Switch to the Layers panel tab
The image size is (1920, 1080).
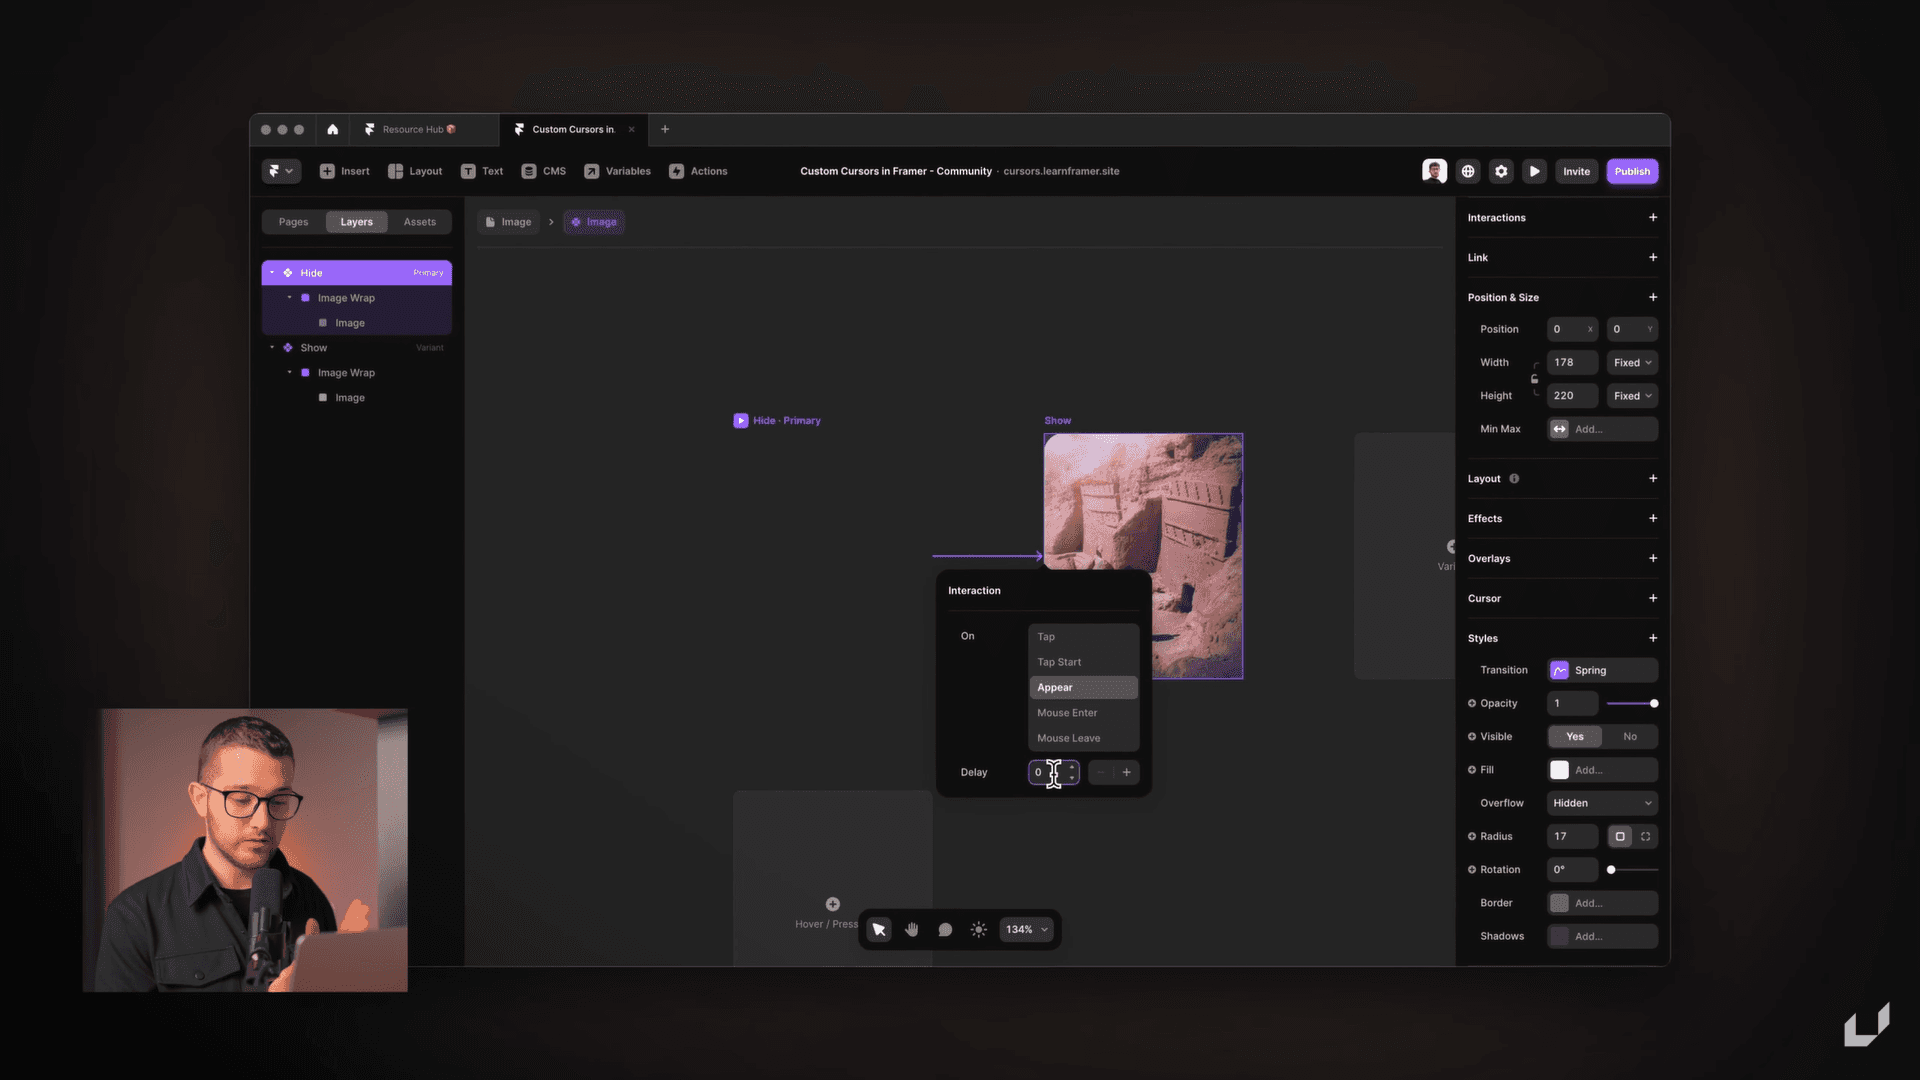pyautogui.click(x=356, y=222)
